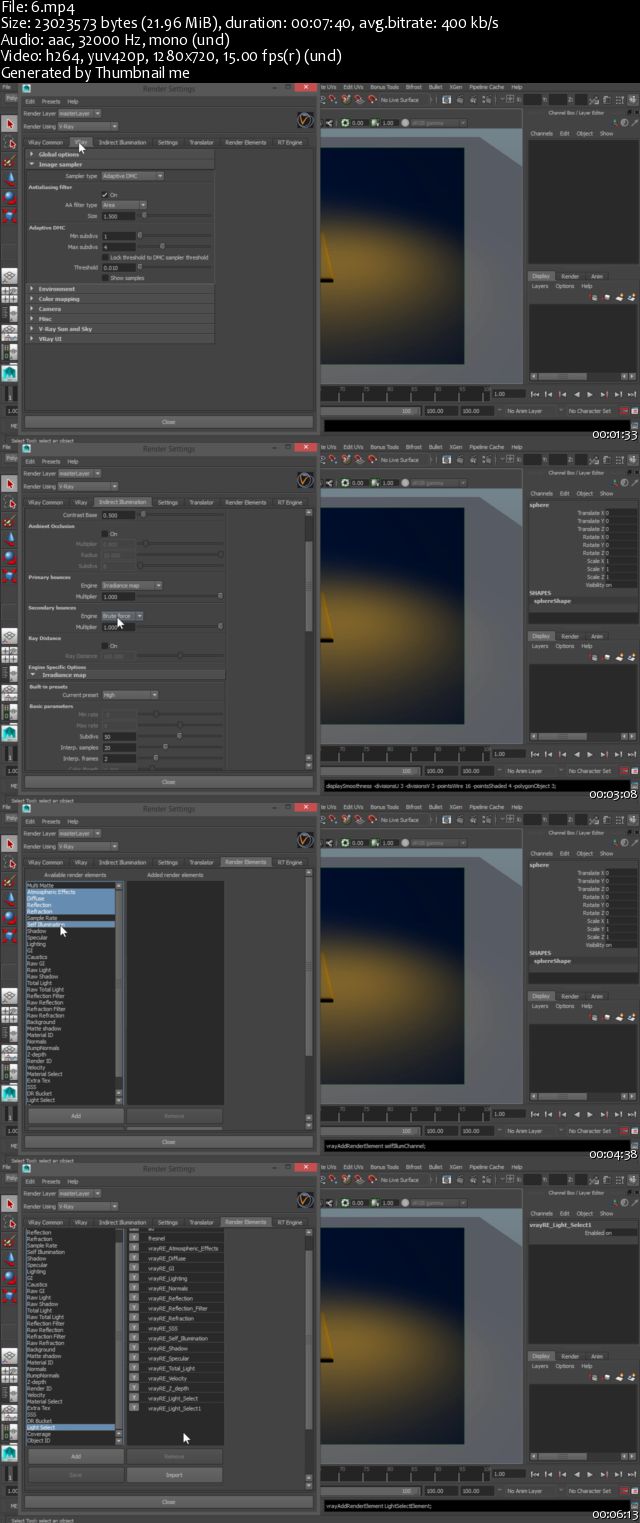
Task: Open Channels menu in 00:03:08 frame
Action: coord(541,493)
